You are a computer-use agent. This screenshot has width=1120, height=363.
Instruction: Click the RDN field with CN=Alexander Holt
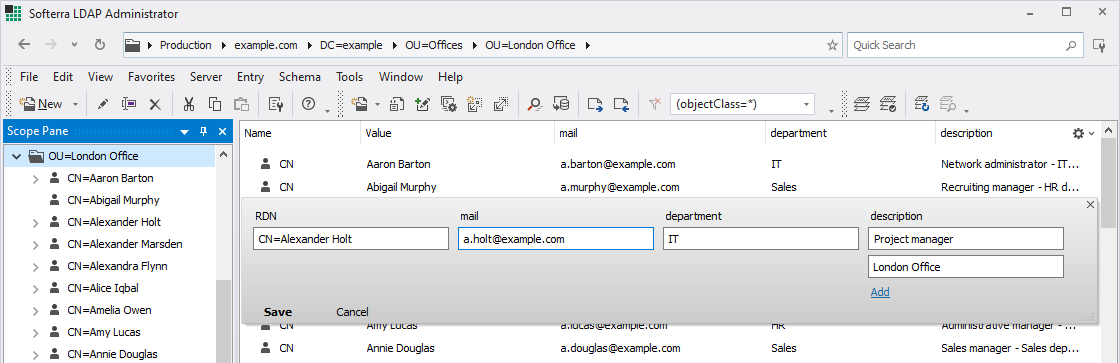(x=351, y=239)
